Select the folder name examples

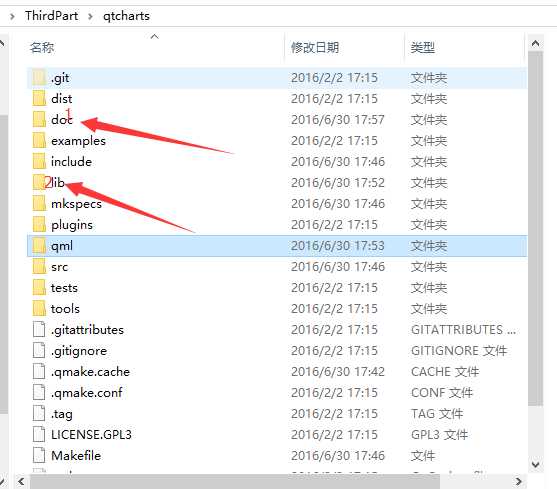pos(79,141)
